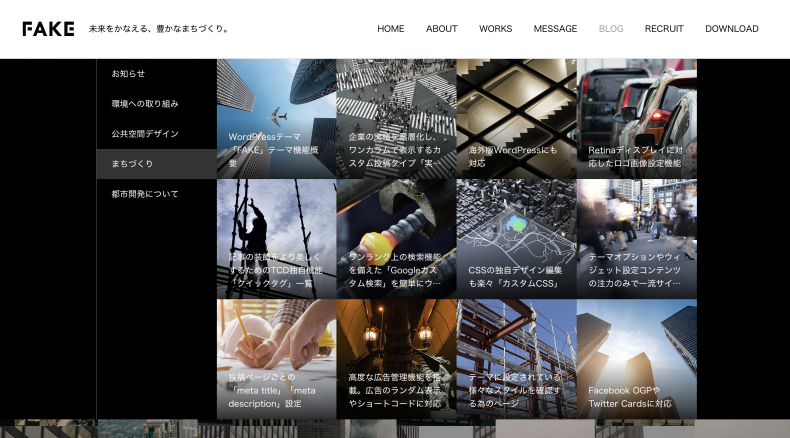Open the meta title description post

point(276,359)
